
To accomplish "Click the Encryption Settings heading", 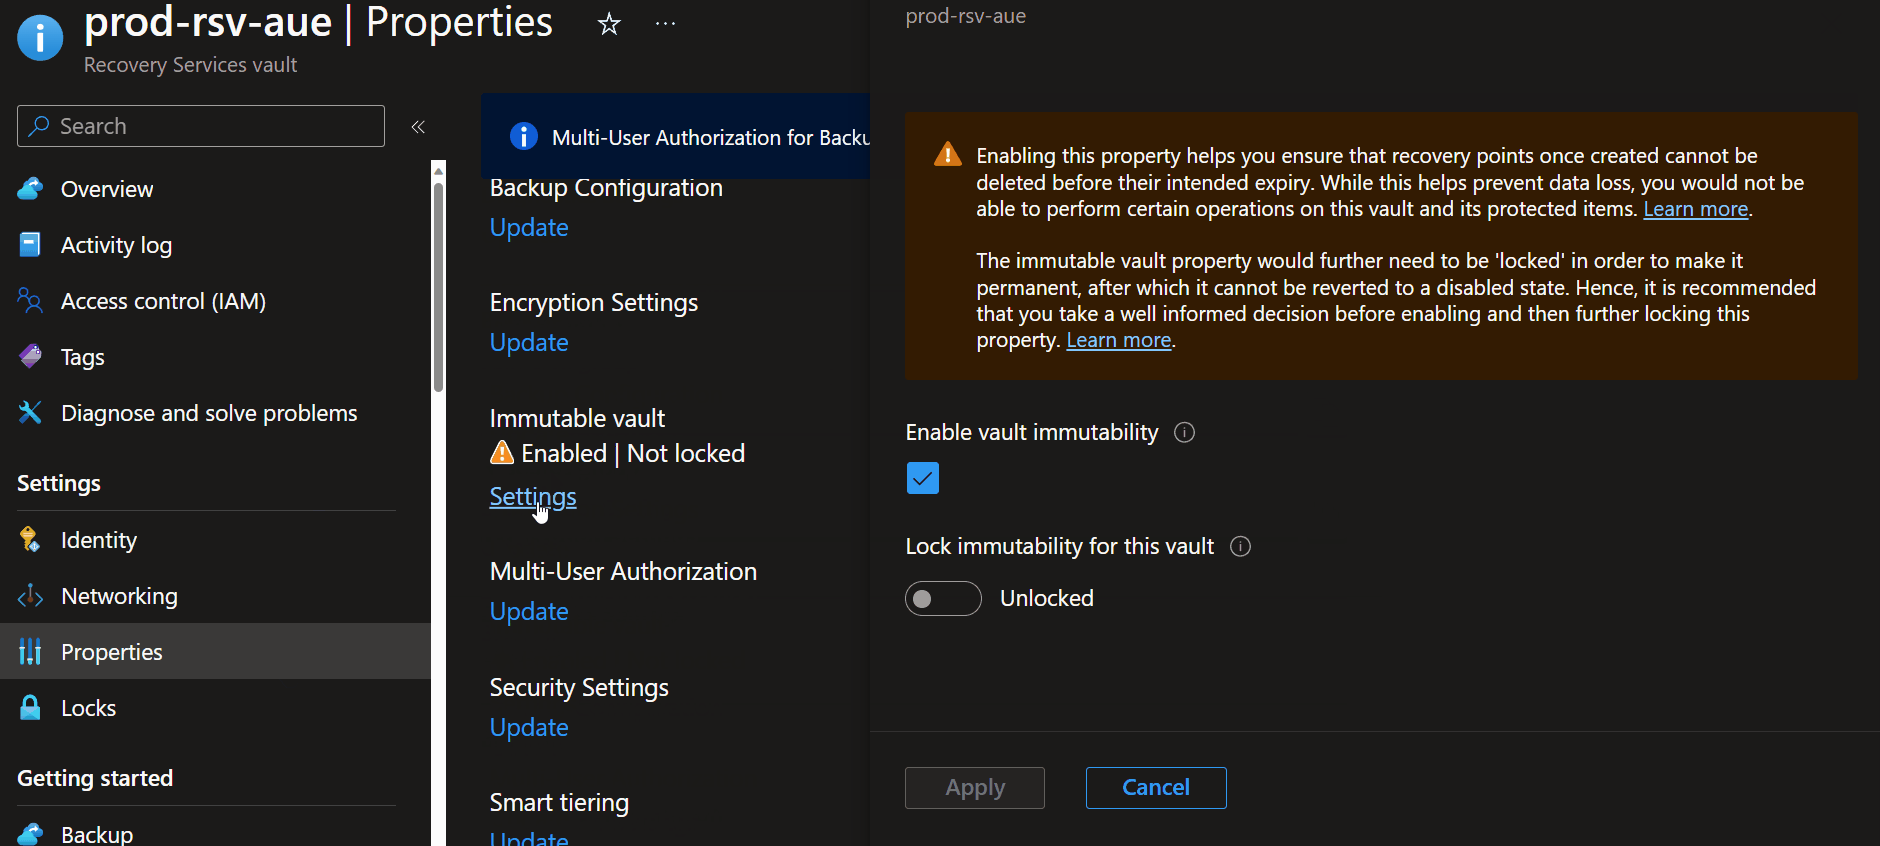I will tap(594, 302).
